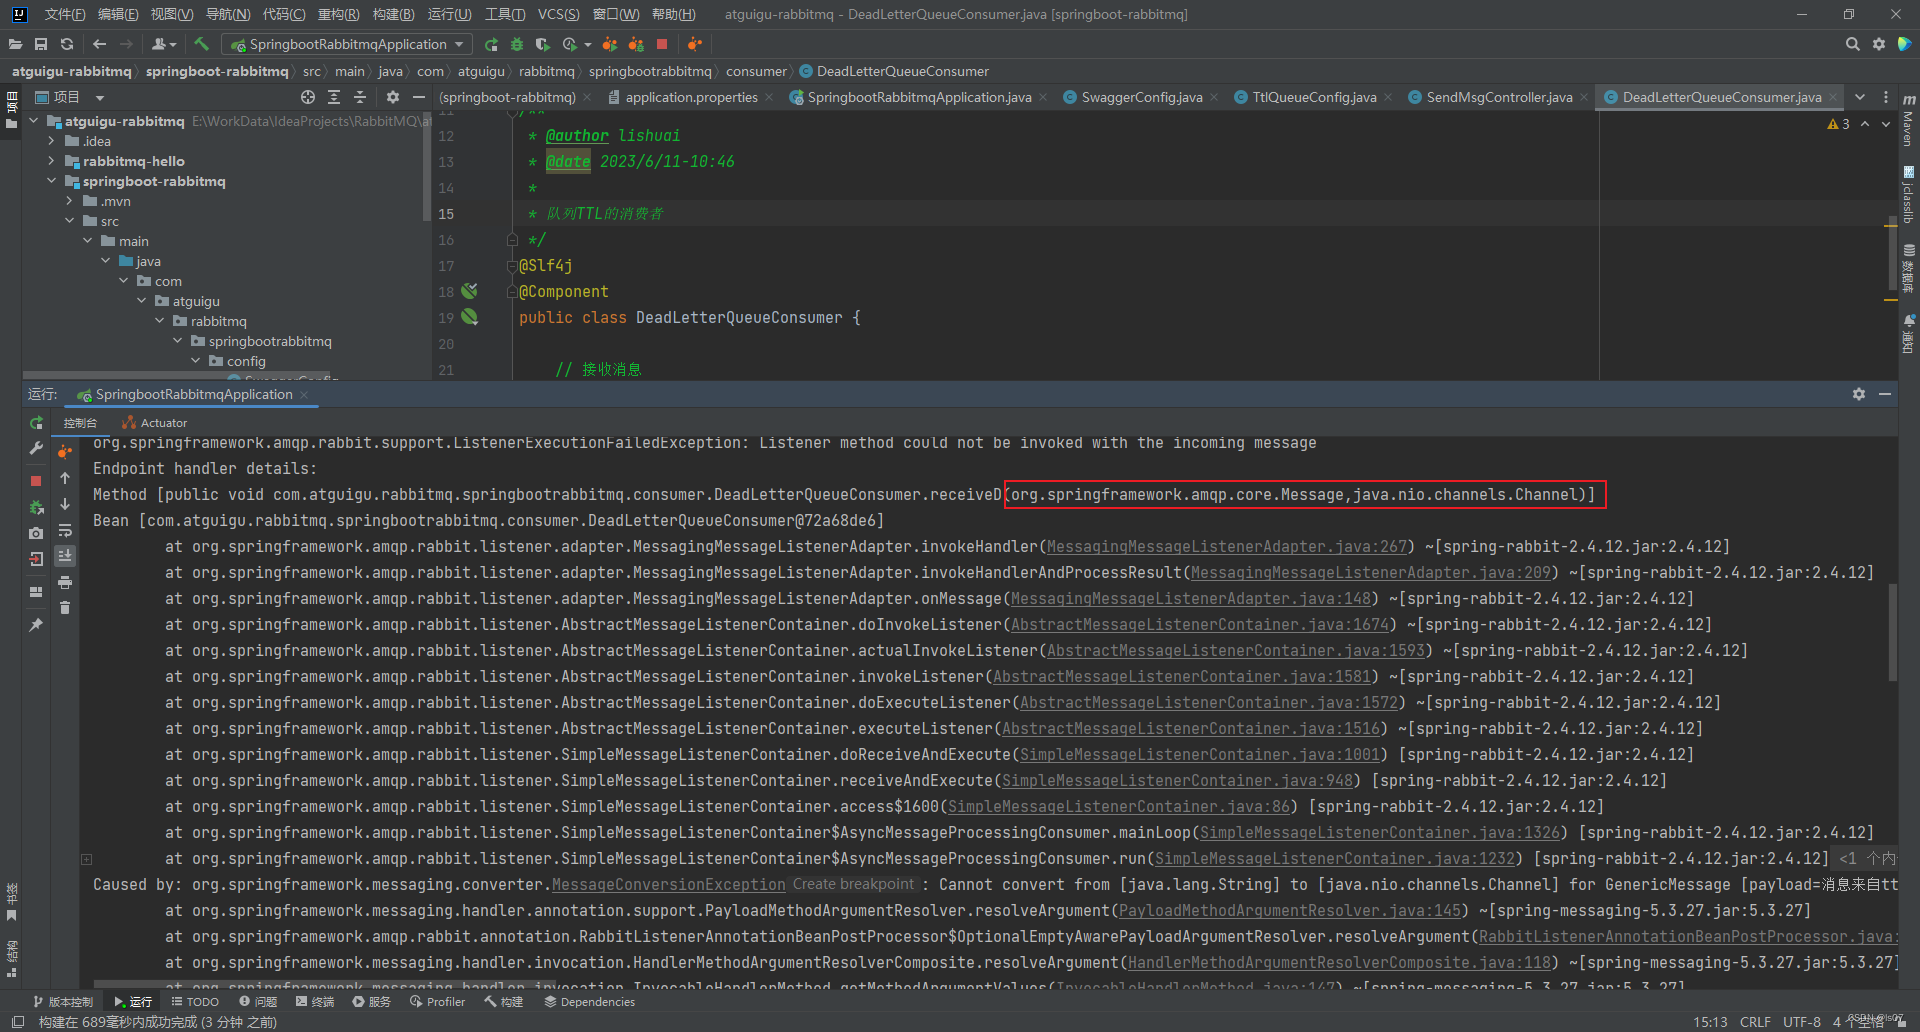This screenshot has width=1920, height=1032.
Task: Click the Save All floppy icon
Action: coord(41,44)
